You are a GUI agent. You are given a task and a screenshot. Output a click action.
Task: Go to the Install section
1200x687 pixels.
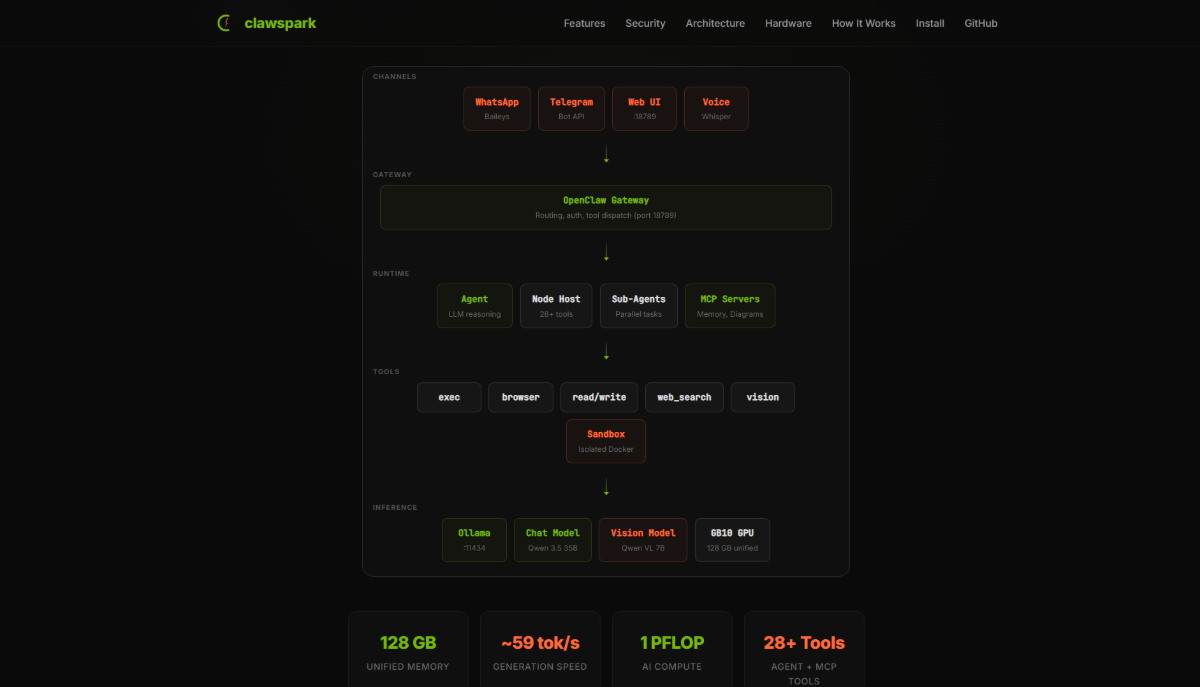(930, 23)
